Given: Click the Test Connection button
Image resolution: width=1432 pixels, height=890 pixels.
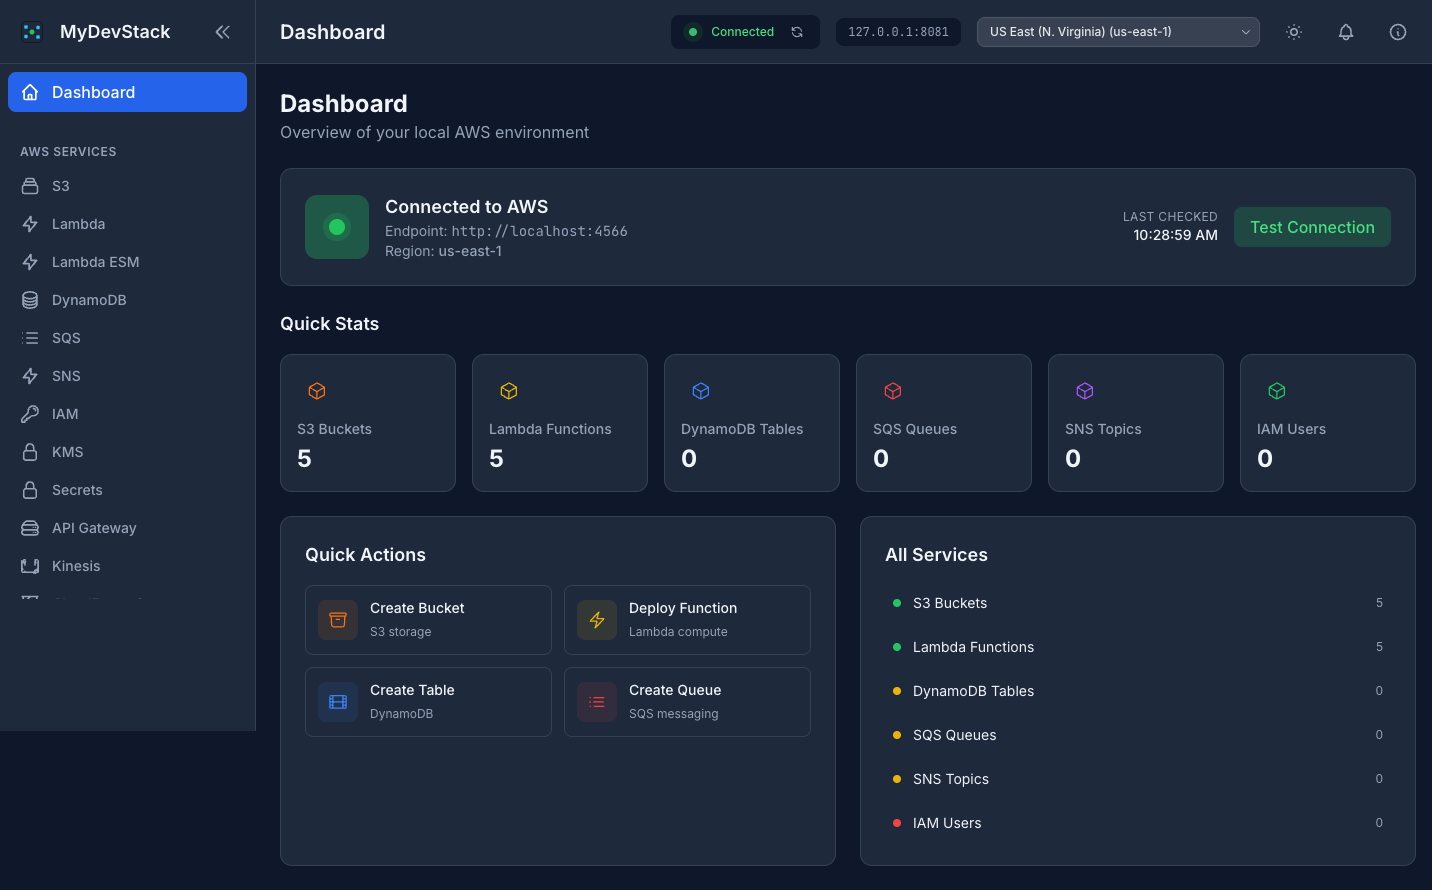Looking at the screenshot, I should [x=1312, y=227].
